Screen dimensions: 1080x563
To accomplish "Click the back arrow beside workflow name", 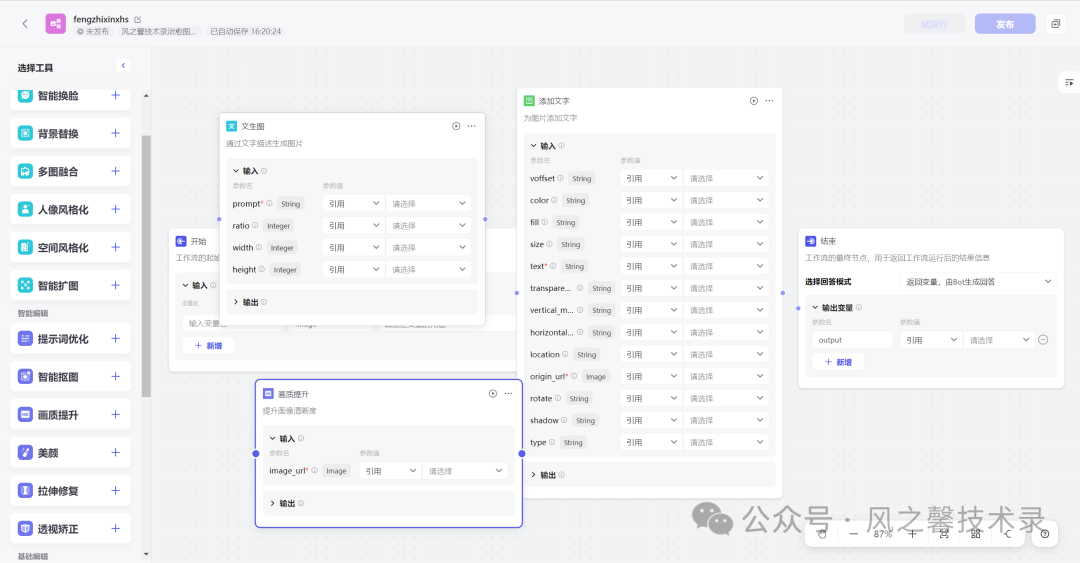I will point(25,24).
